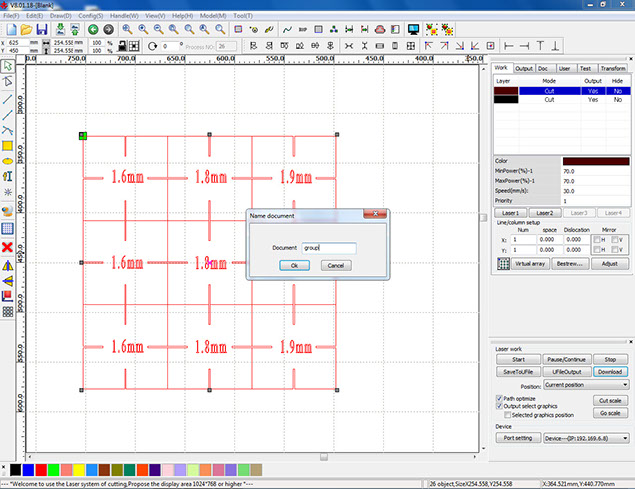635x489 pixels.
Task: Open the Config menu
Action: [90, 16]
